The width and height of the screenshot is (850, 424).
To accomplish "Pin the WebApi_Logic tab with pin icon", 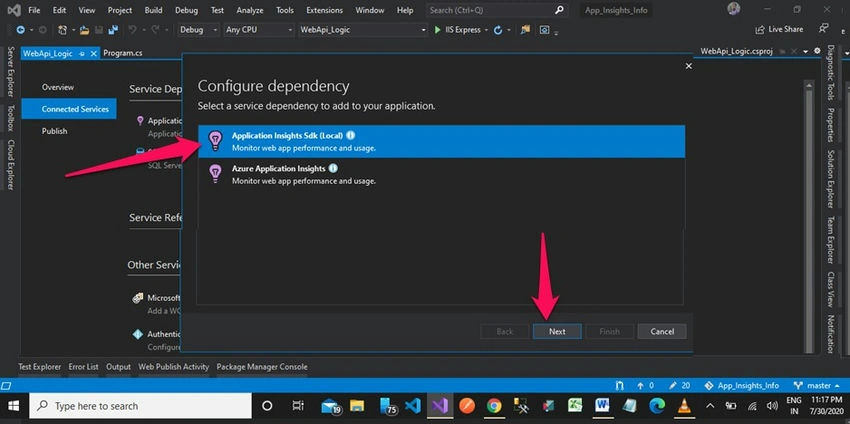I will (x=82, y=54).
